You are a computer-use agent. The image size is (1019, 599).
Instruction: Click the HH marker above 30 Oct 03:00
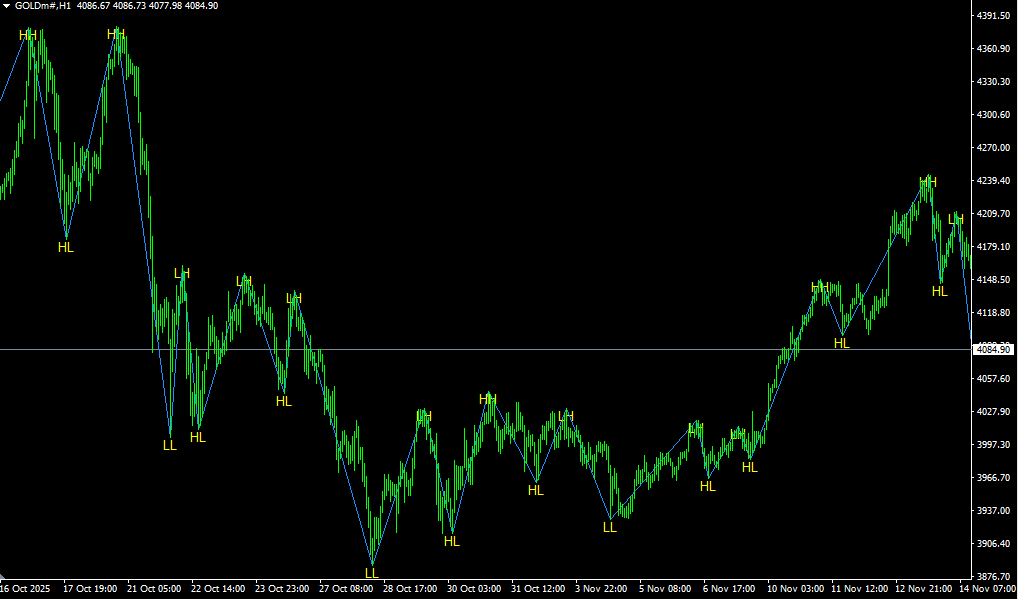[x=488, y=398]
